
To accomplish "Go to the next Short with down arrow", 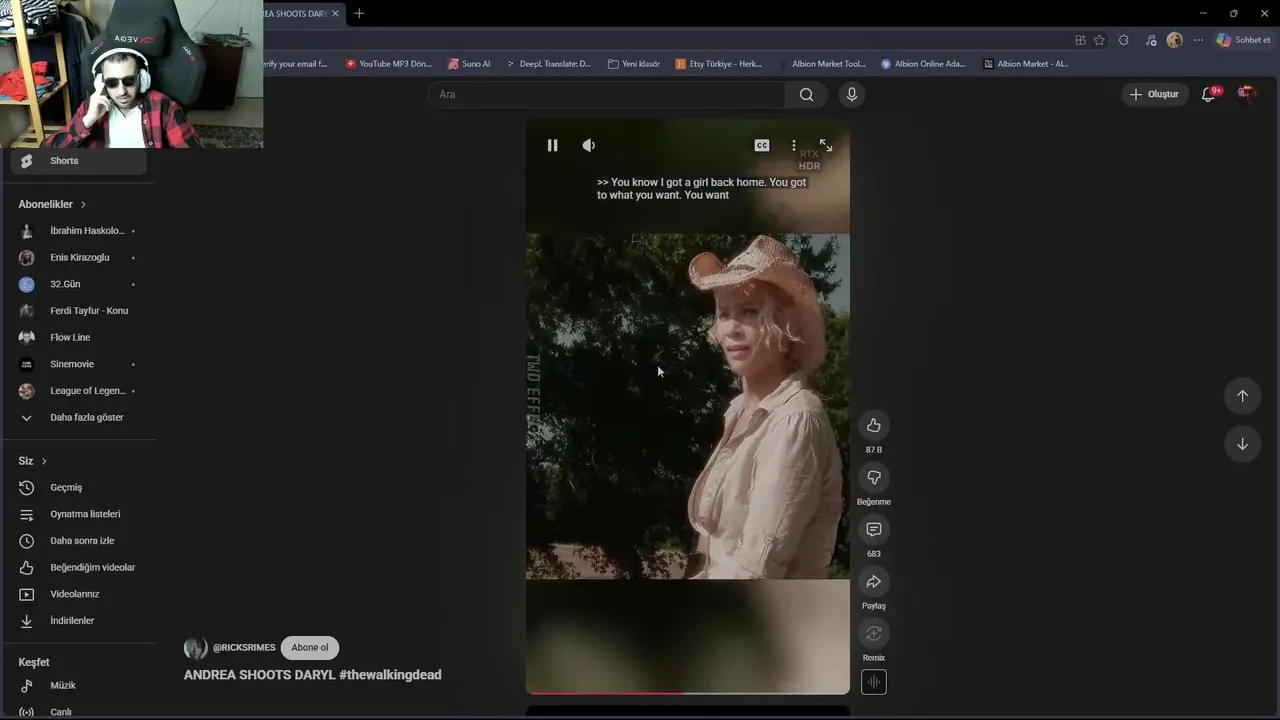I will tap(1242, 444).
